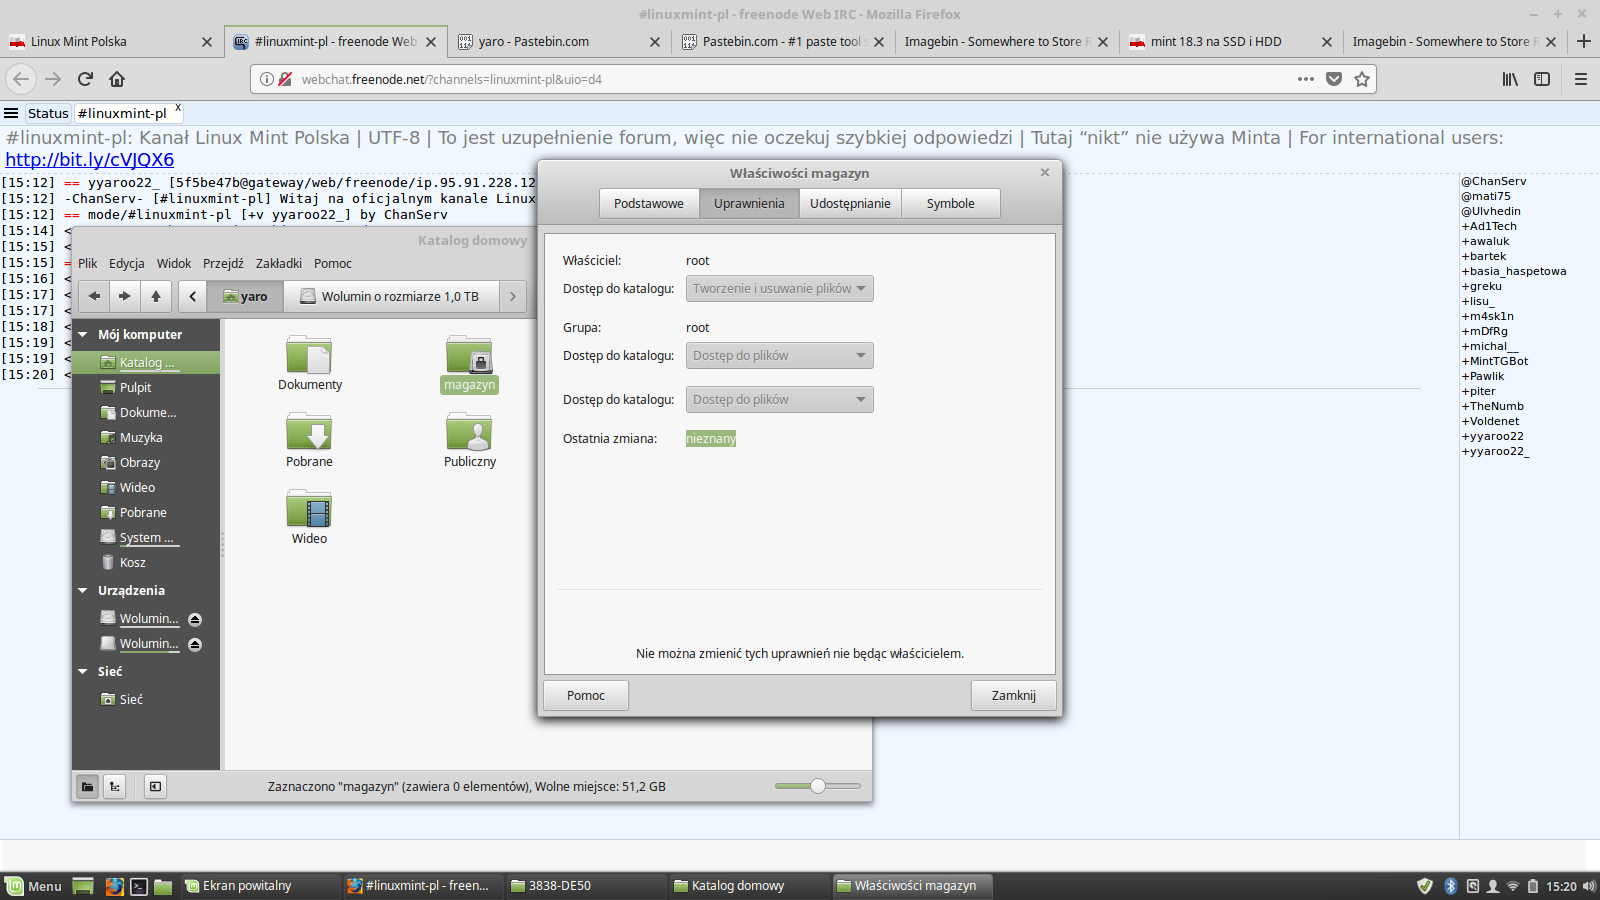Open the volume control in system tray
This screenshot has height=900, width=1600.
coord(1589,886)
